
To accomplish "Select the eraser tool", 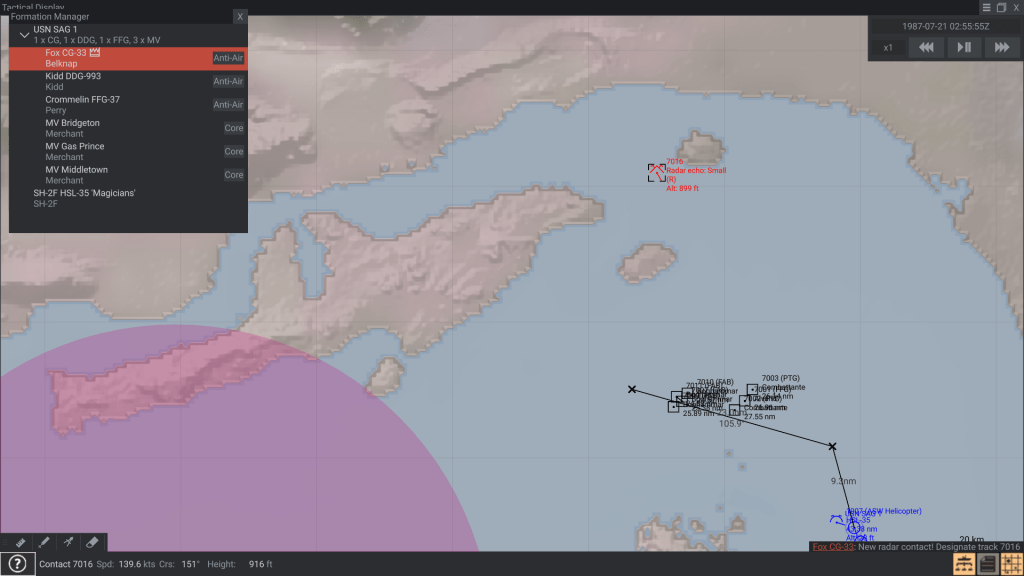I will 92,542.
